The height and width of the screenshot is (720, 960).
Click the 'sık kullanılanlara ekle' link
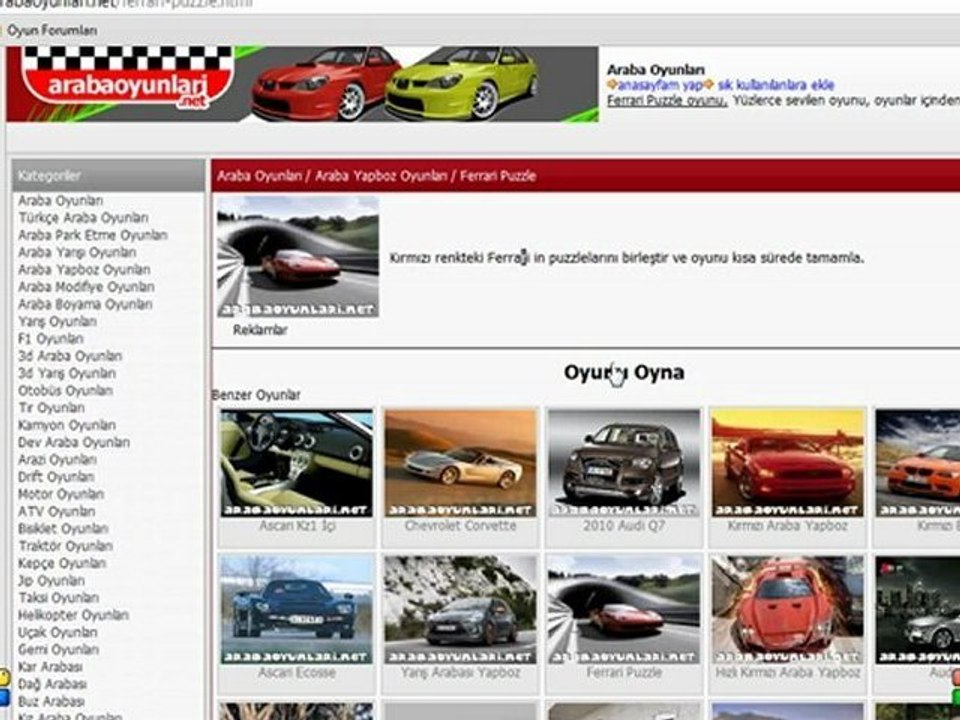pyautogui.click(x=776, y=85)
